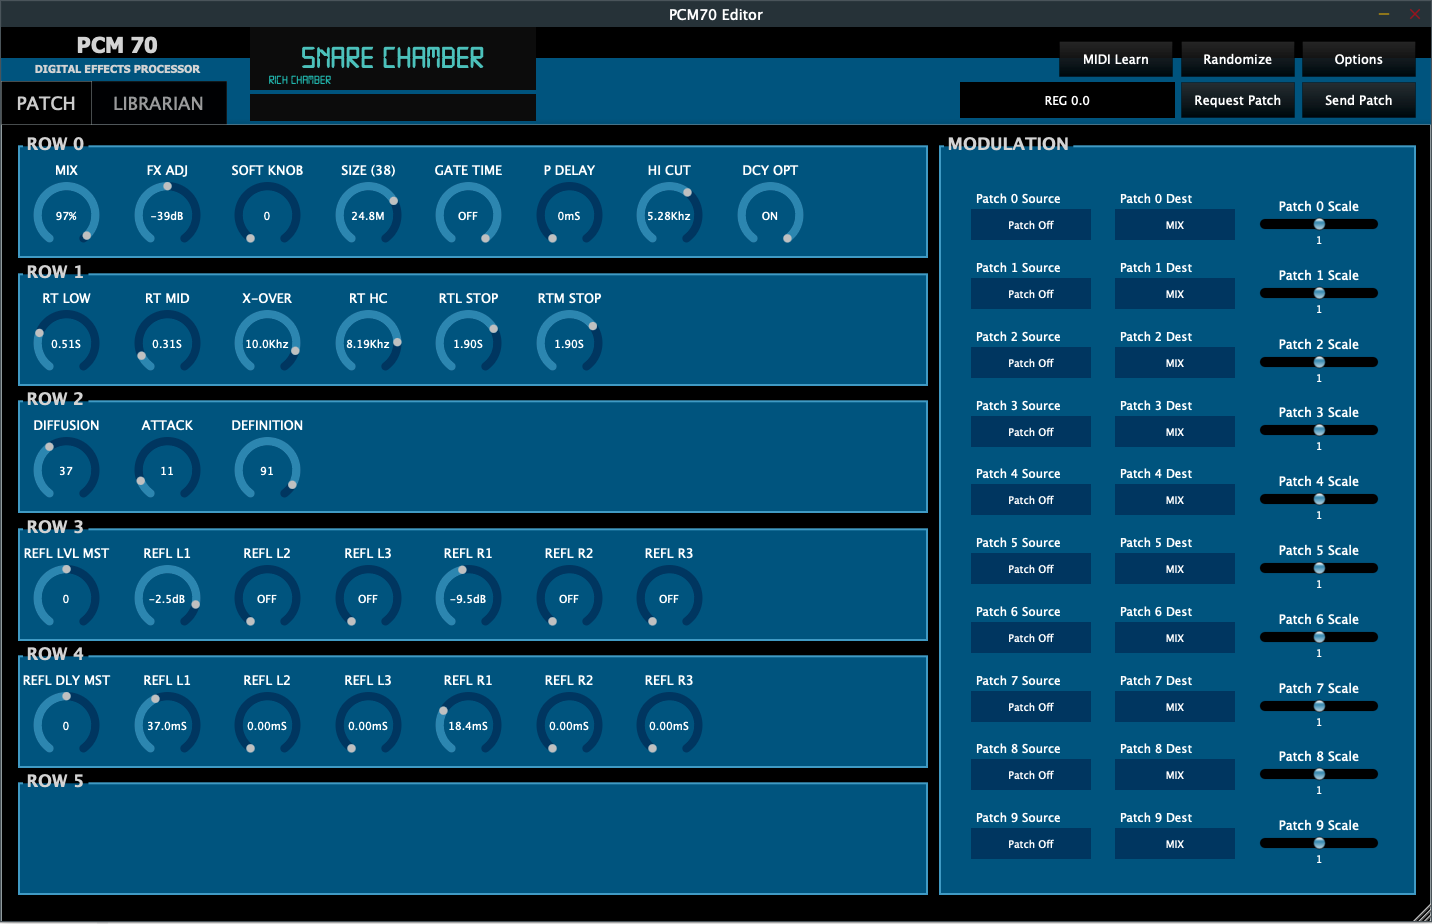Click the Row 4 REFL R3 delay knob

[x=669, y=725]
